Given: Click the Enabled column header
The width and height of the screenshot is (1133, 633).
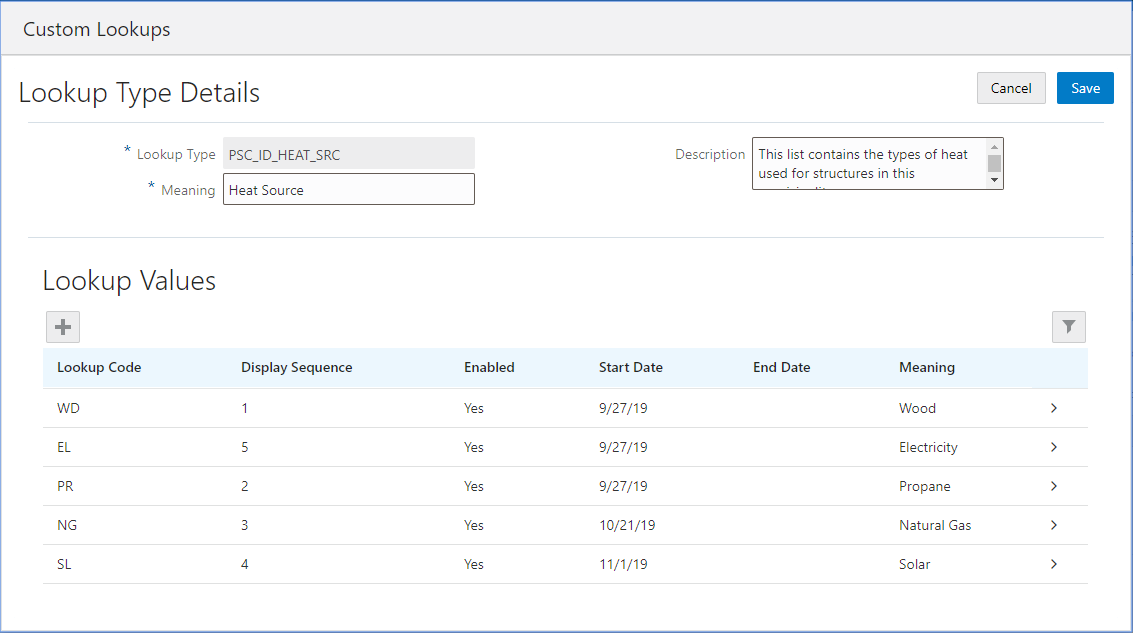Looking at the screenshot, I should [489, 367].
